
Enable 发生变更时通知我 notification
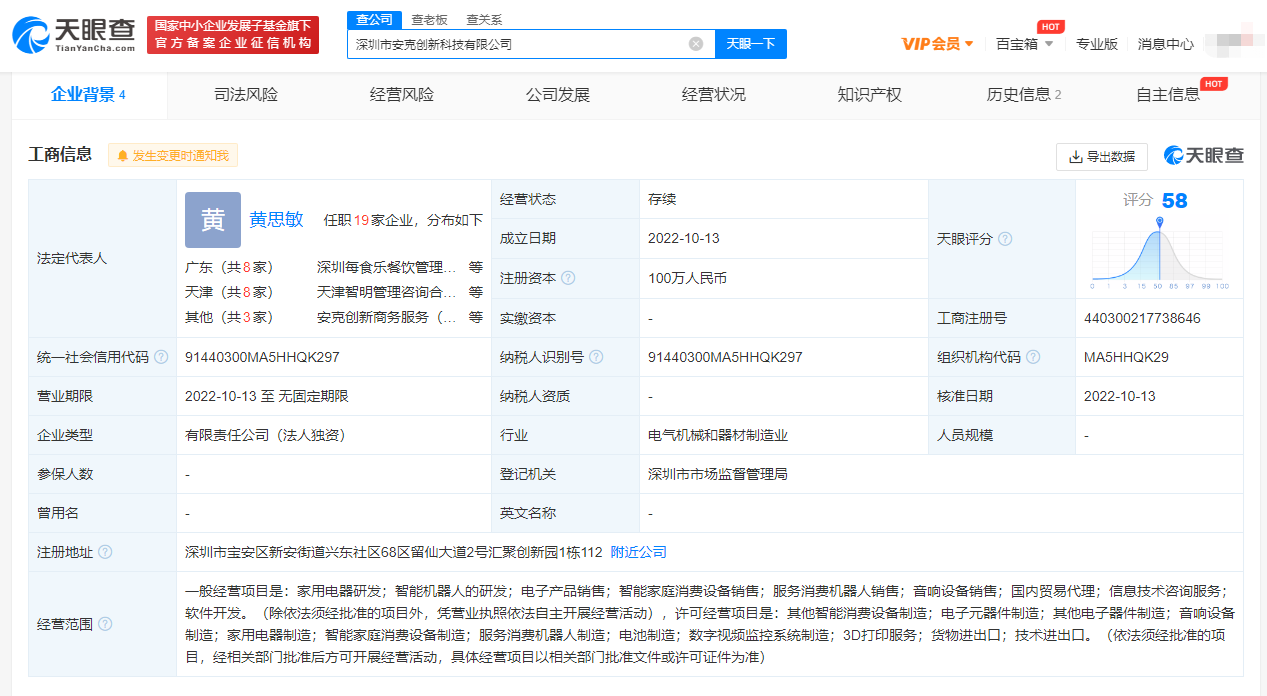point(173,156)
